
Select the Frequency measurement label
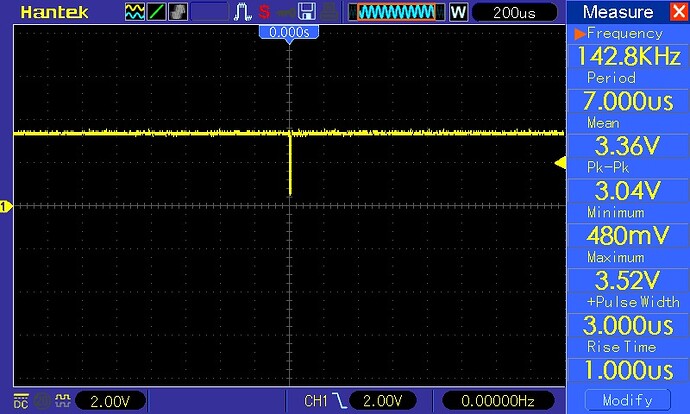625,33
